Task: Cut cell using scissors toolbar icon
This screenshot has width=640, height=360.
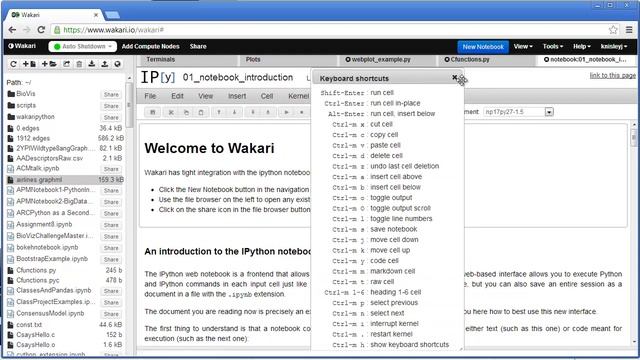Action: (x=171, y=112)
